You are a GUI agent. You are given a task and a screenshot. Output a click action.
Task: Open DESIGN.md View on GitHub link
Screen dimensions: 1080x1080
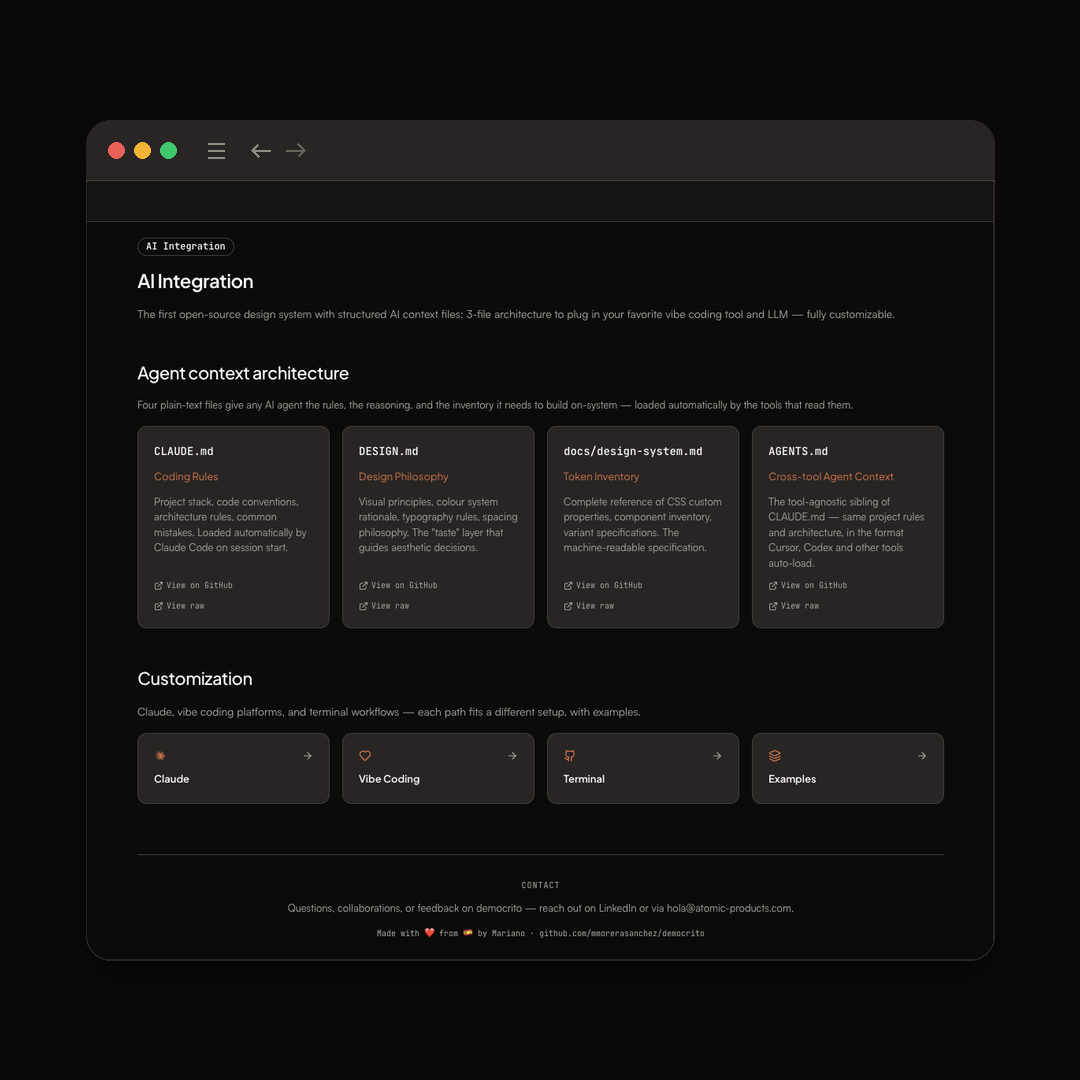point(398,585)
